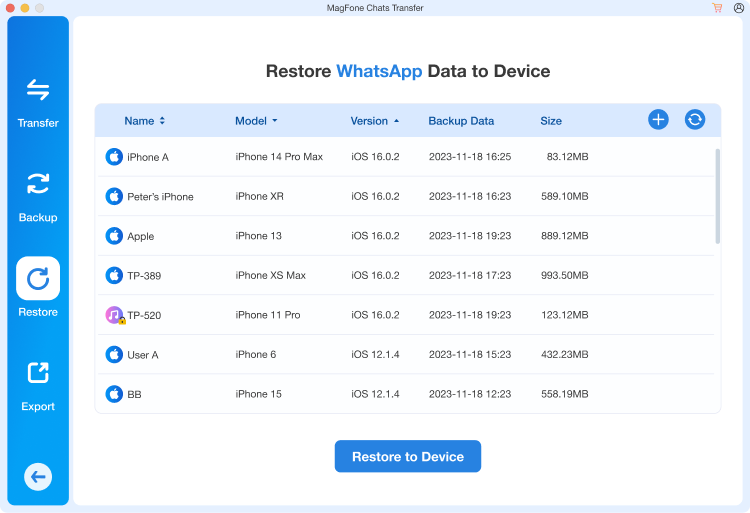Viewport: 750px width, 513px height.
Task: Click the refresh backup list icon
Action: point(695,120)
